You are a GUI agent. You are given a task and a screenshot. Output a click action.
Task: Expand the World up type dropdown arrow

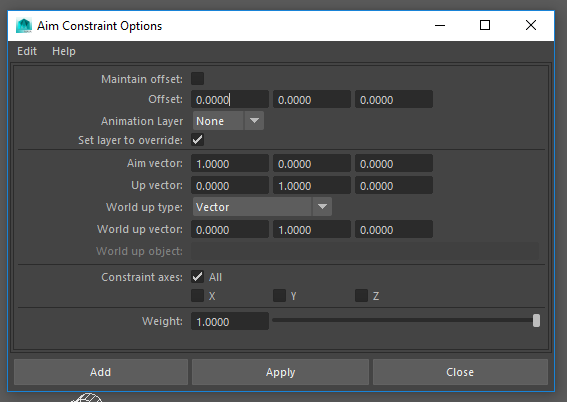pos(322,207)
